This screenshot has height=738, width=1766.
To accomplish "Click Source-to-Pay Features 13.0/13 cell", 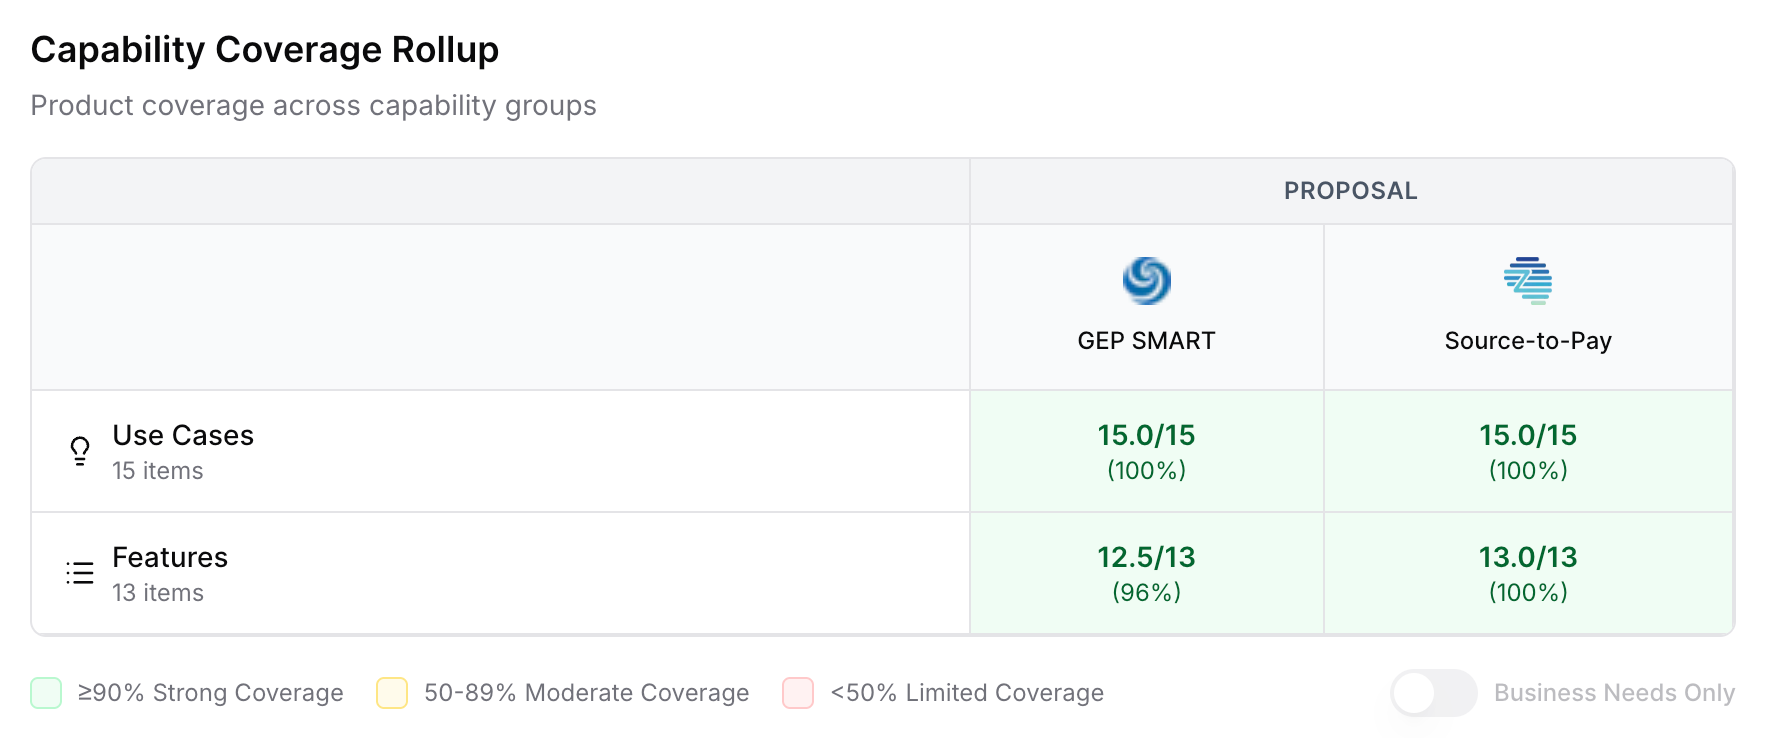I will click(1527, 573).
